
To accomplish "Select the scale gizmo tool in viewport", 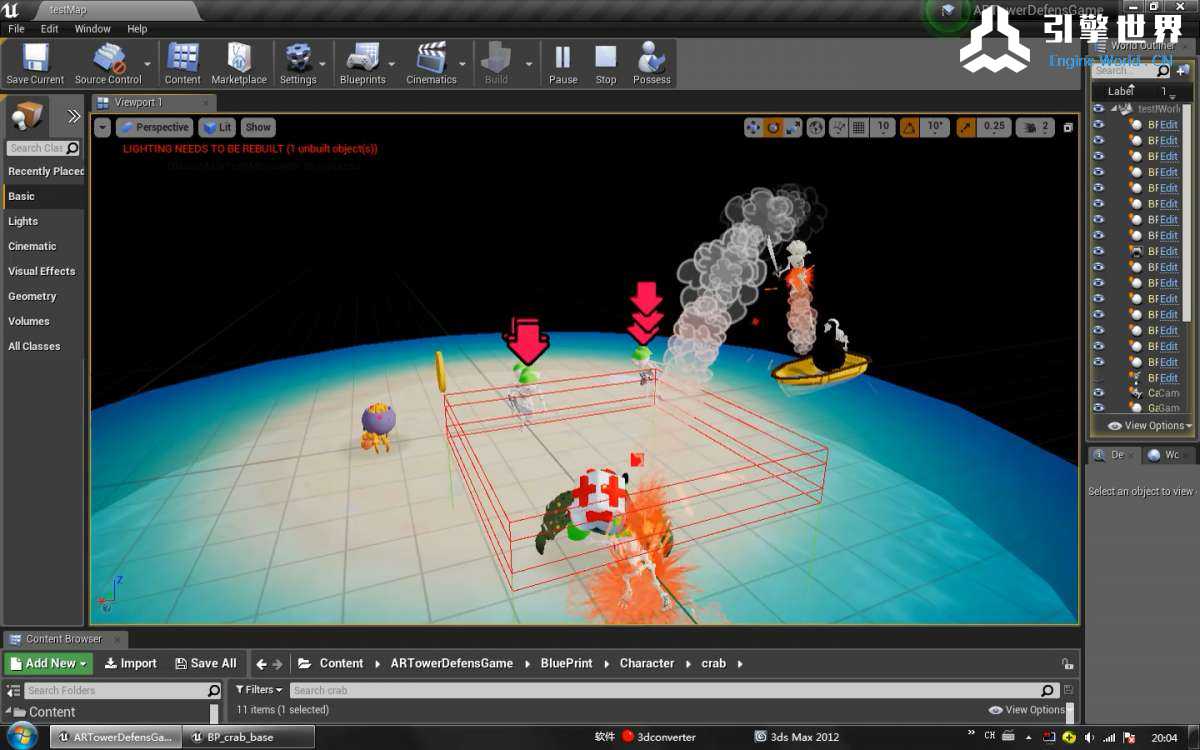I will [792, 127].
